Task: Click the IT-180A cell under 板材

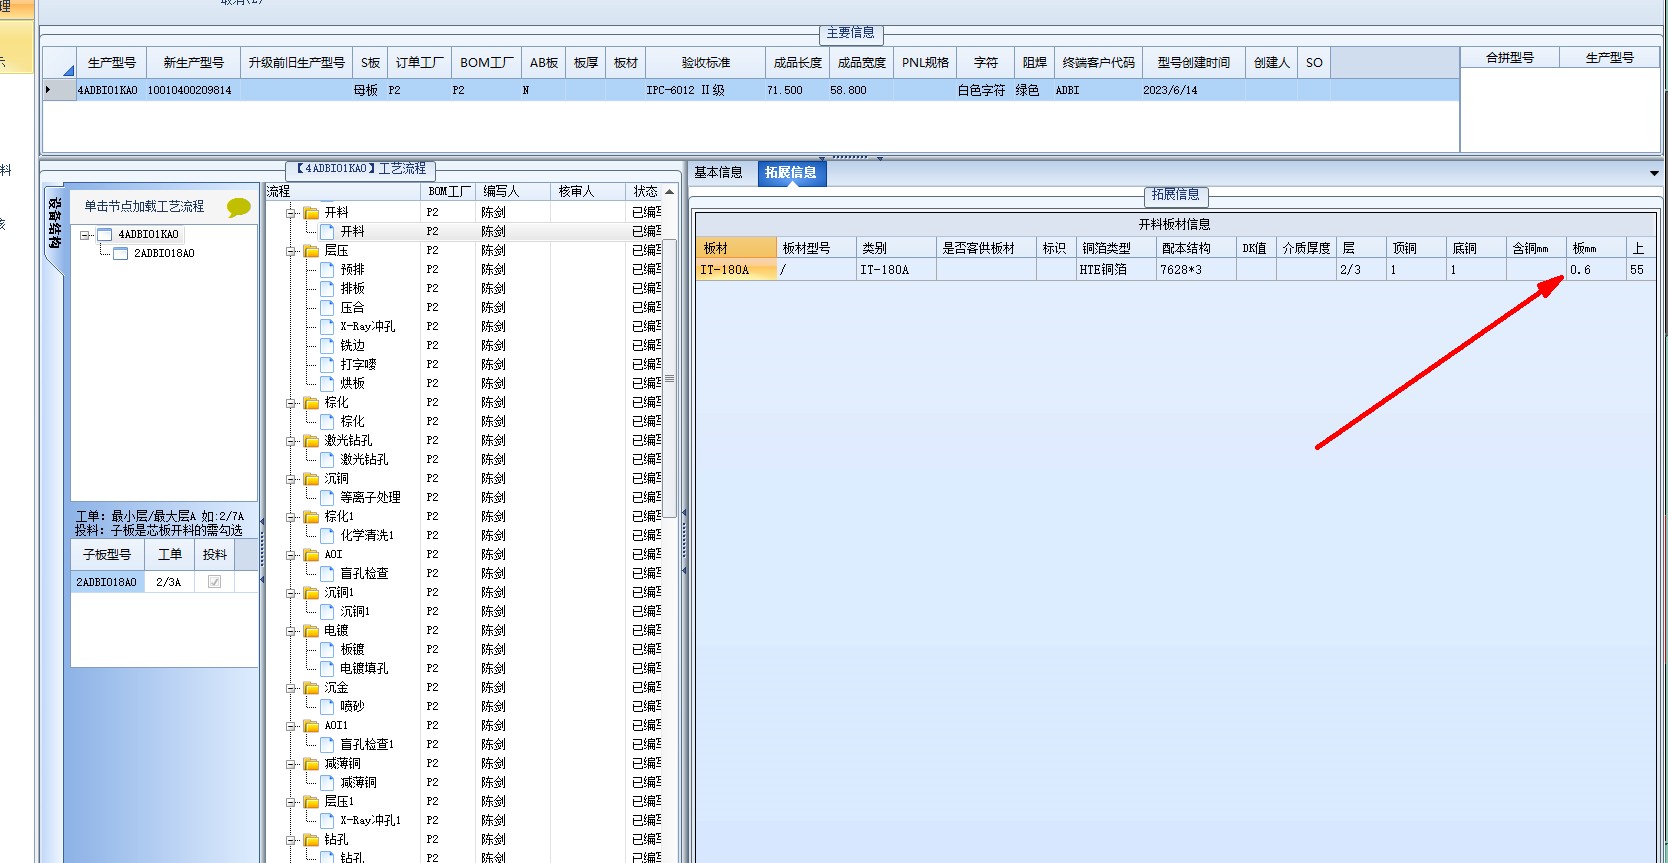Action: pyautogui.click(x=736, y=270)
